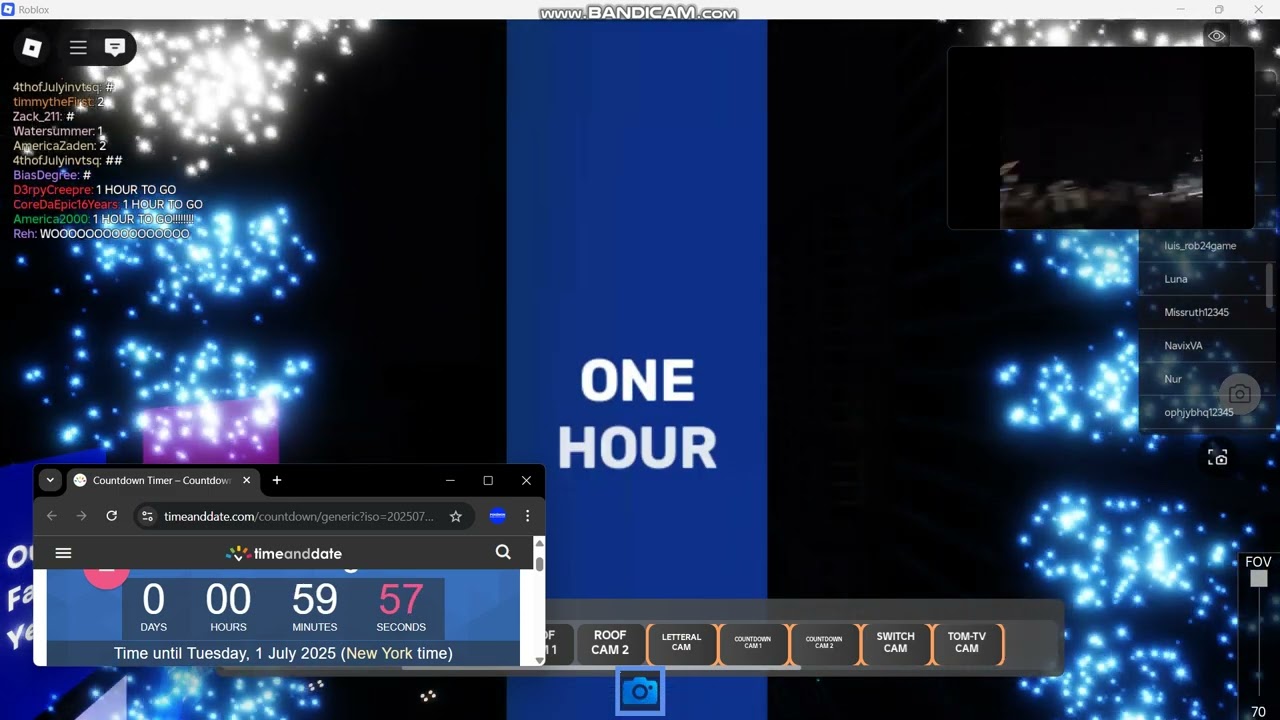Click chat username Zack_211

tap(37, 117)
